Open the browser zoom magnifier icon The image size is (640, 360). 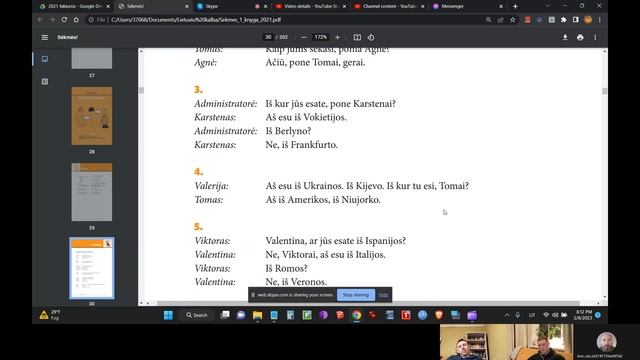tap(488, 20)
